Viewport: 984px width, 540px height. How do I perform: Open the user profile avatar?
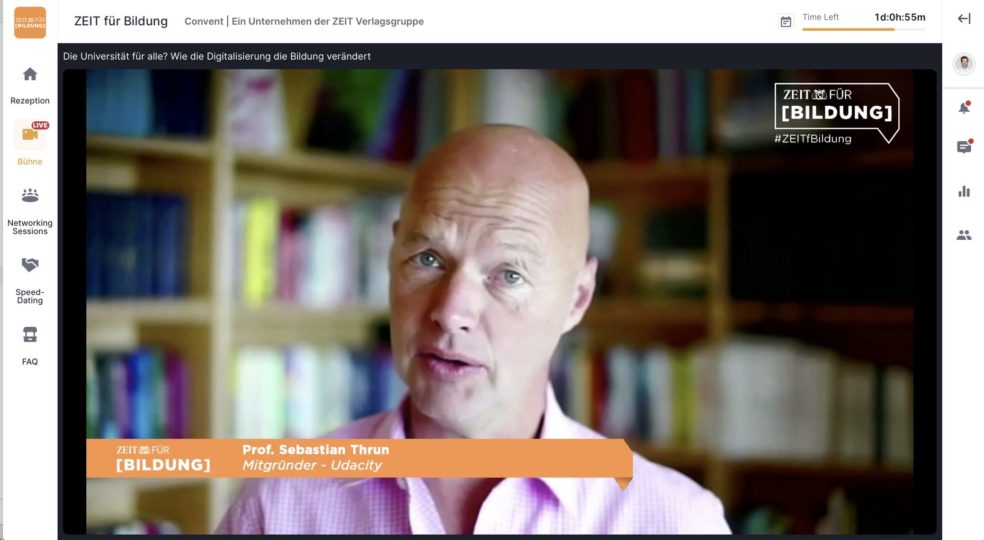(964, 63)
